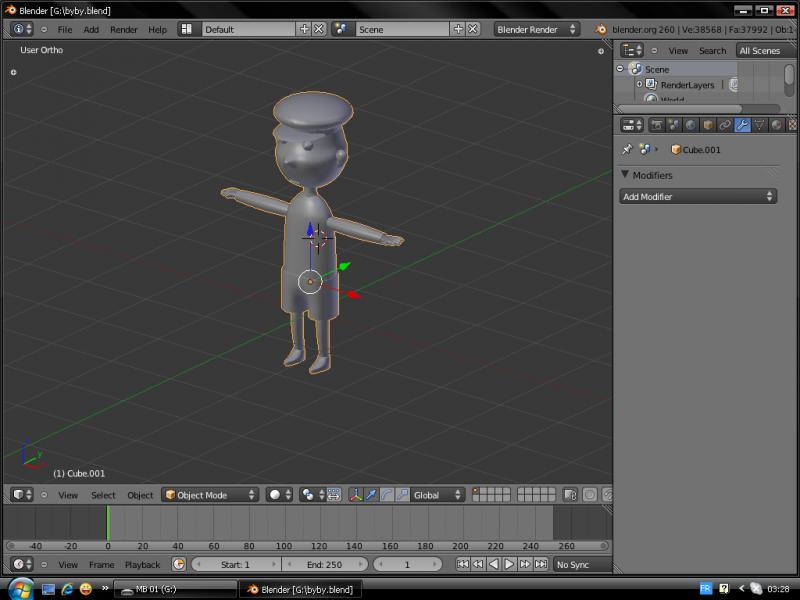800x600 pixels.
Task: Open the Render properties tab icon
Action: (656, 125)
